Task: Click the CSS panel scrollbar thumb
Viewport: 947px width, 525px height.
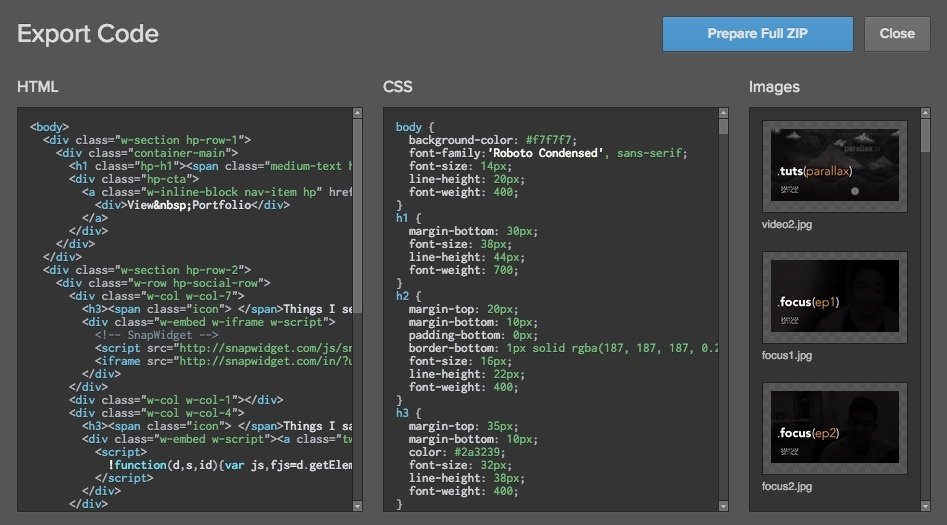Action: (x=724, y=126)
